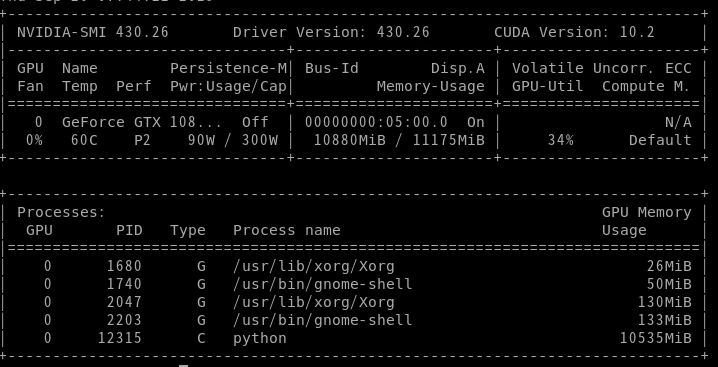Screen dimensions: 718x367
Task: Click the python process name
Action: (x=260, y=339)
